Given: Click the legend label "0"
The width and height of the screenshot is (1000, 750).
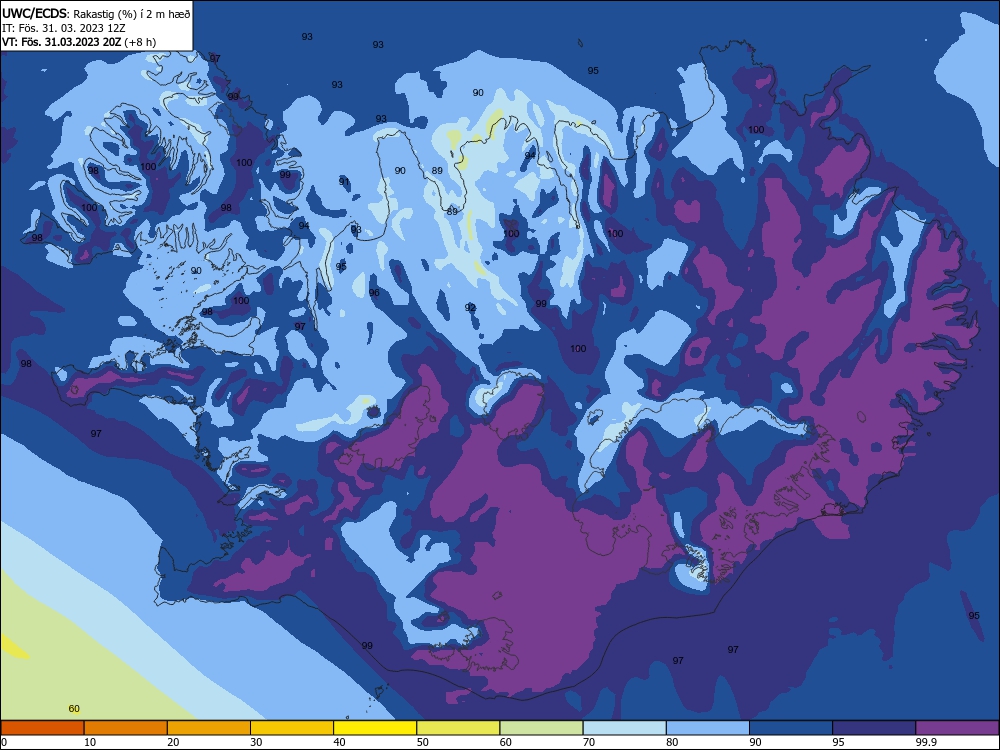Looking at the screenshot, I should 4,742.
